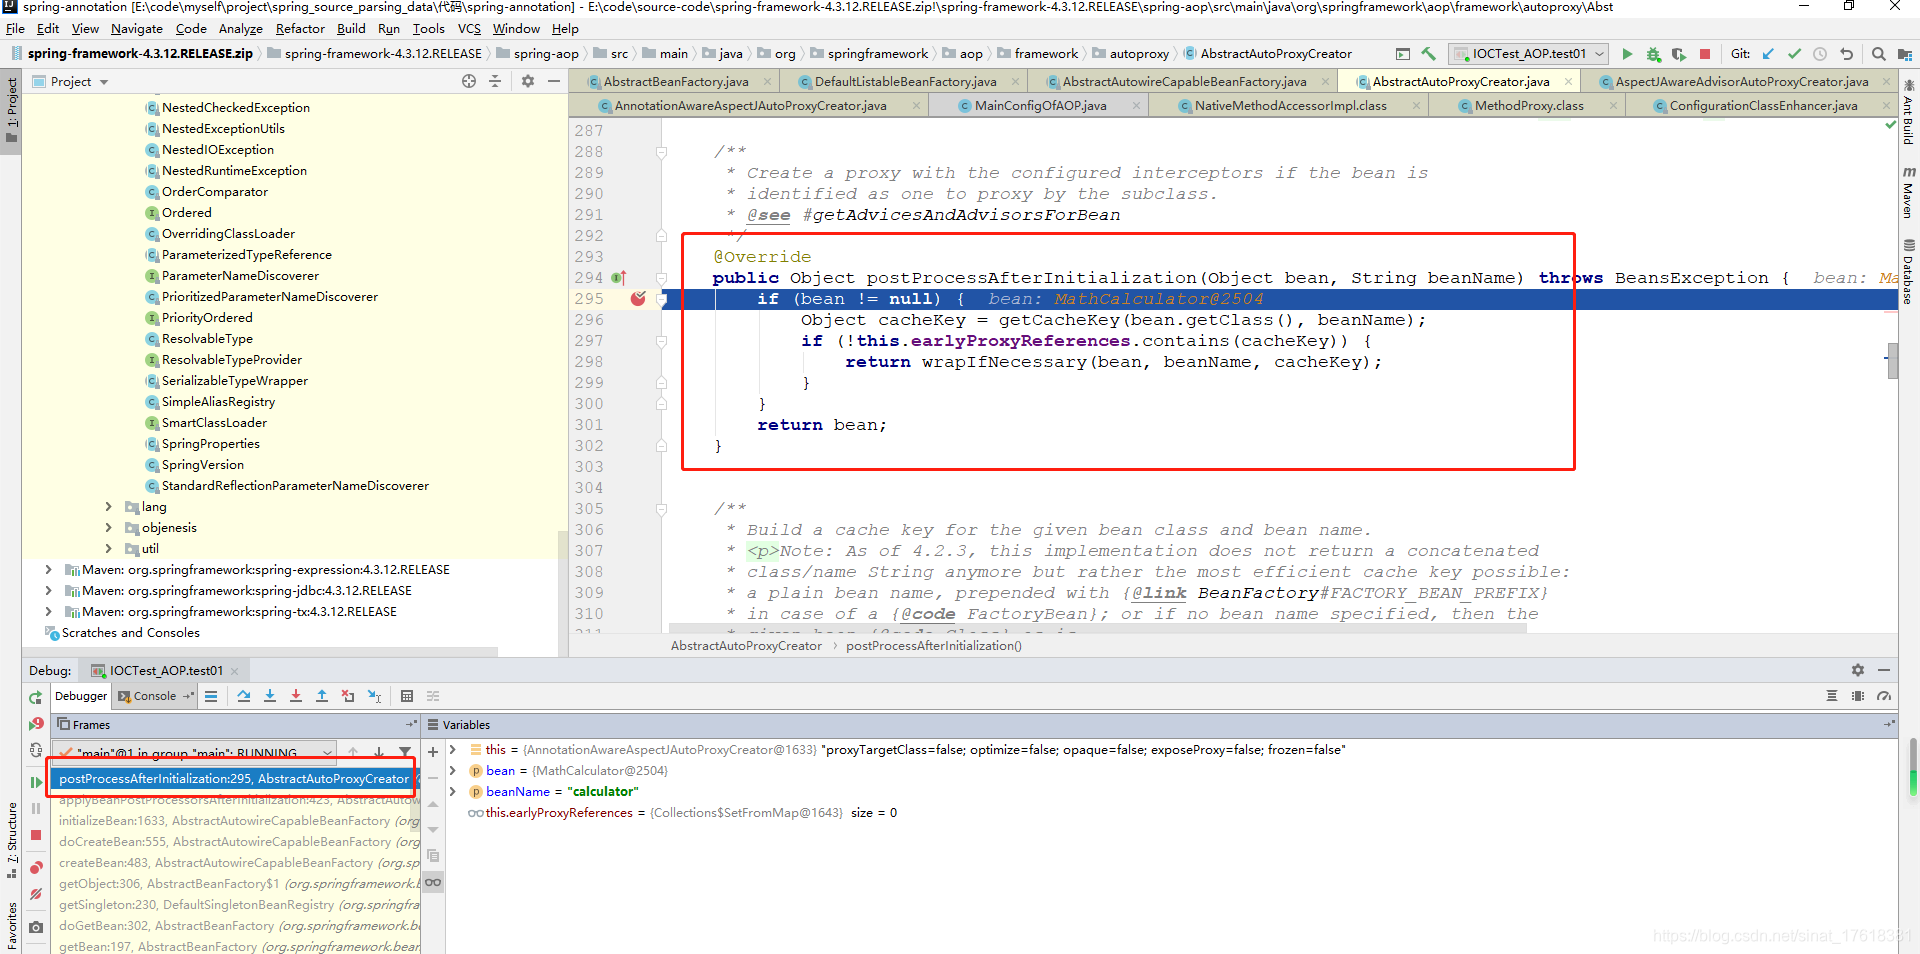This screenshot has height=954, width=1920.
Task: View breakpoints double red dot icon
Action: coord(36,867)
